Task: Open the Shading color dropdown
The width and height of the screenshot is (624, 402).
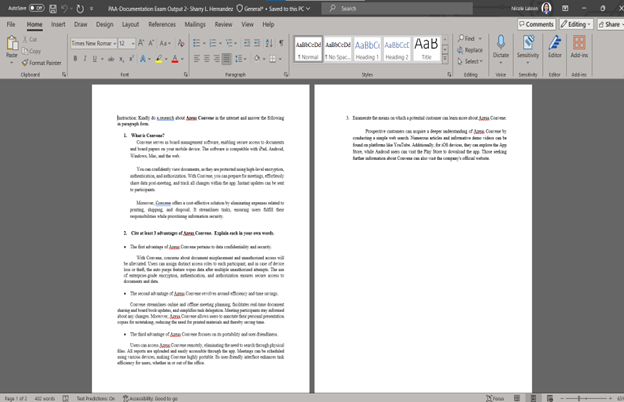Action: pos(264,59)
